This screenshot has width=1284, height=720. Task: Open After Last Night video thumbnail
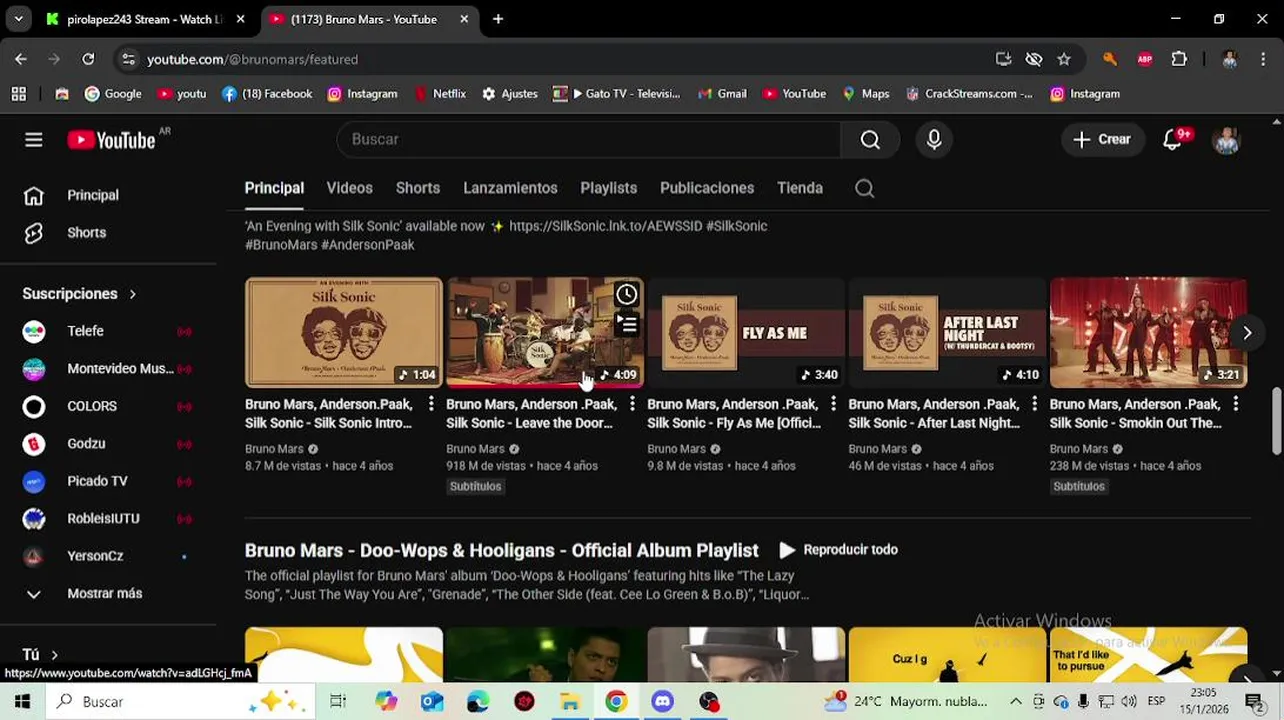947,333
